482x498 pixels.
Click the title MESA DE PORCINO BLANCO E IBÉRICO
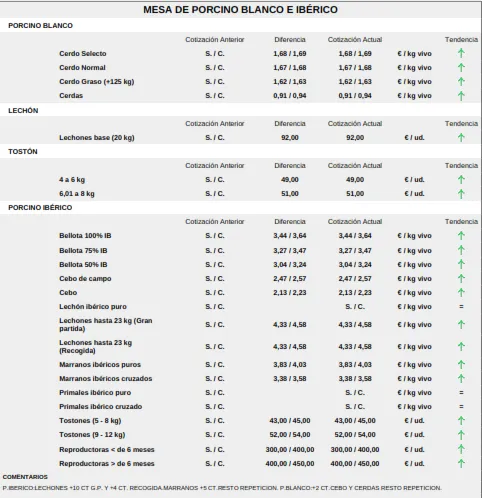(x=240, y=10)
